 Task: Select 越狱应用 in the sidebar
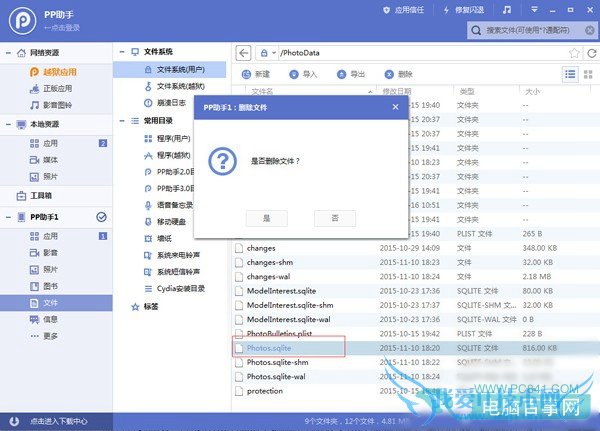click(x=53, y=72)
